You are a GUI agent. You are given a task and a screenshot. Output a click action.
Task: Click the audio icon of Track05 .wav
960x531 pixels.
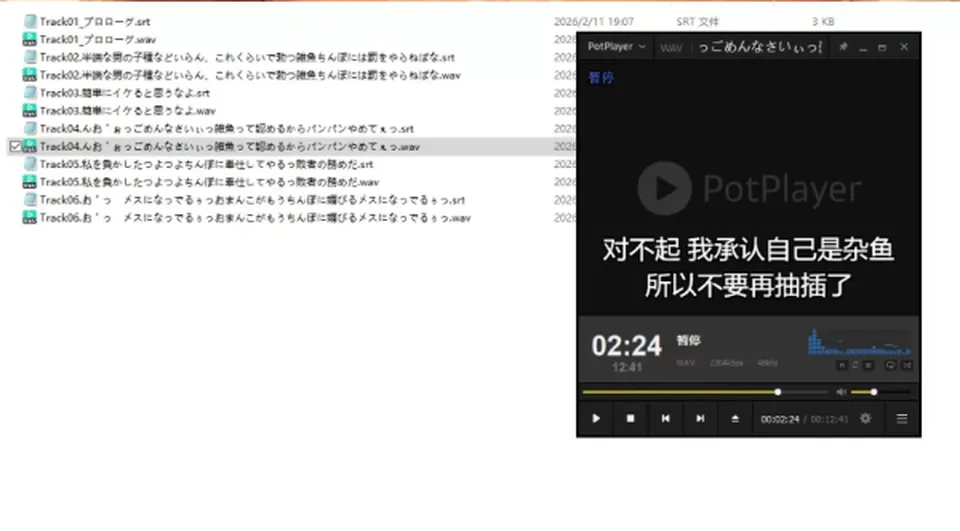point(29,181)
